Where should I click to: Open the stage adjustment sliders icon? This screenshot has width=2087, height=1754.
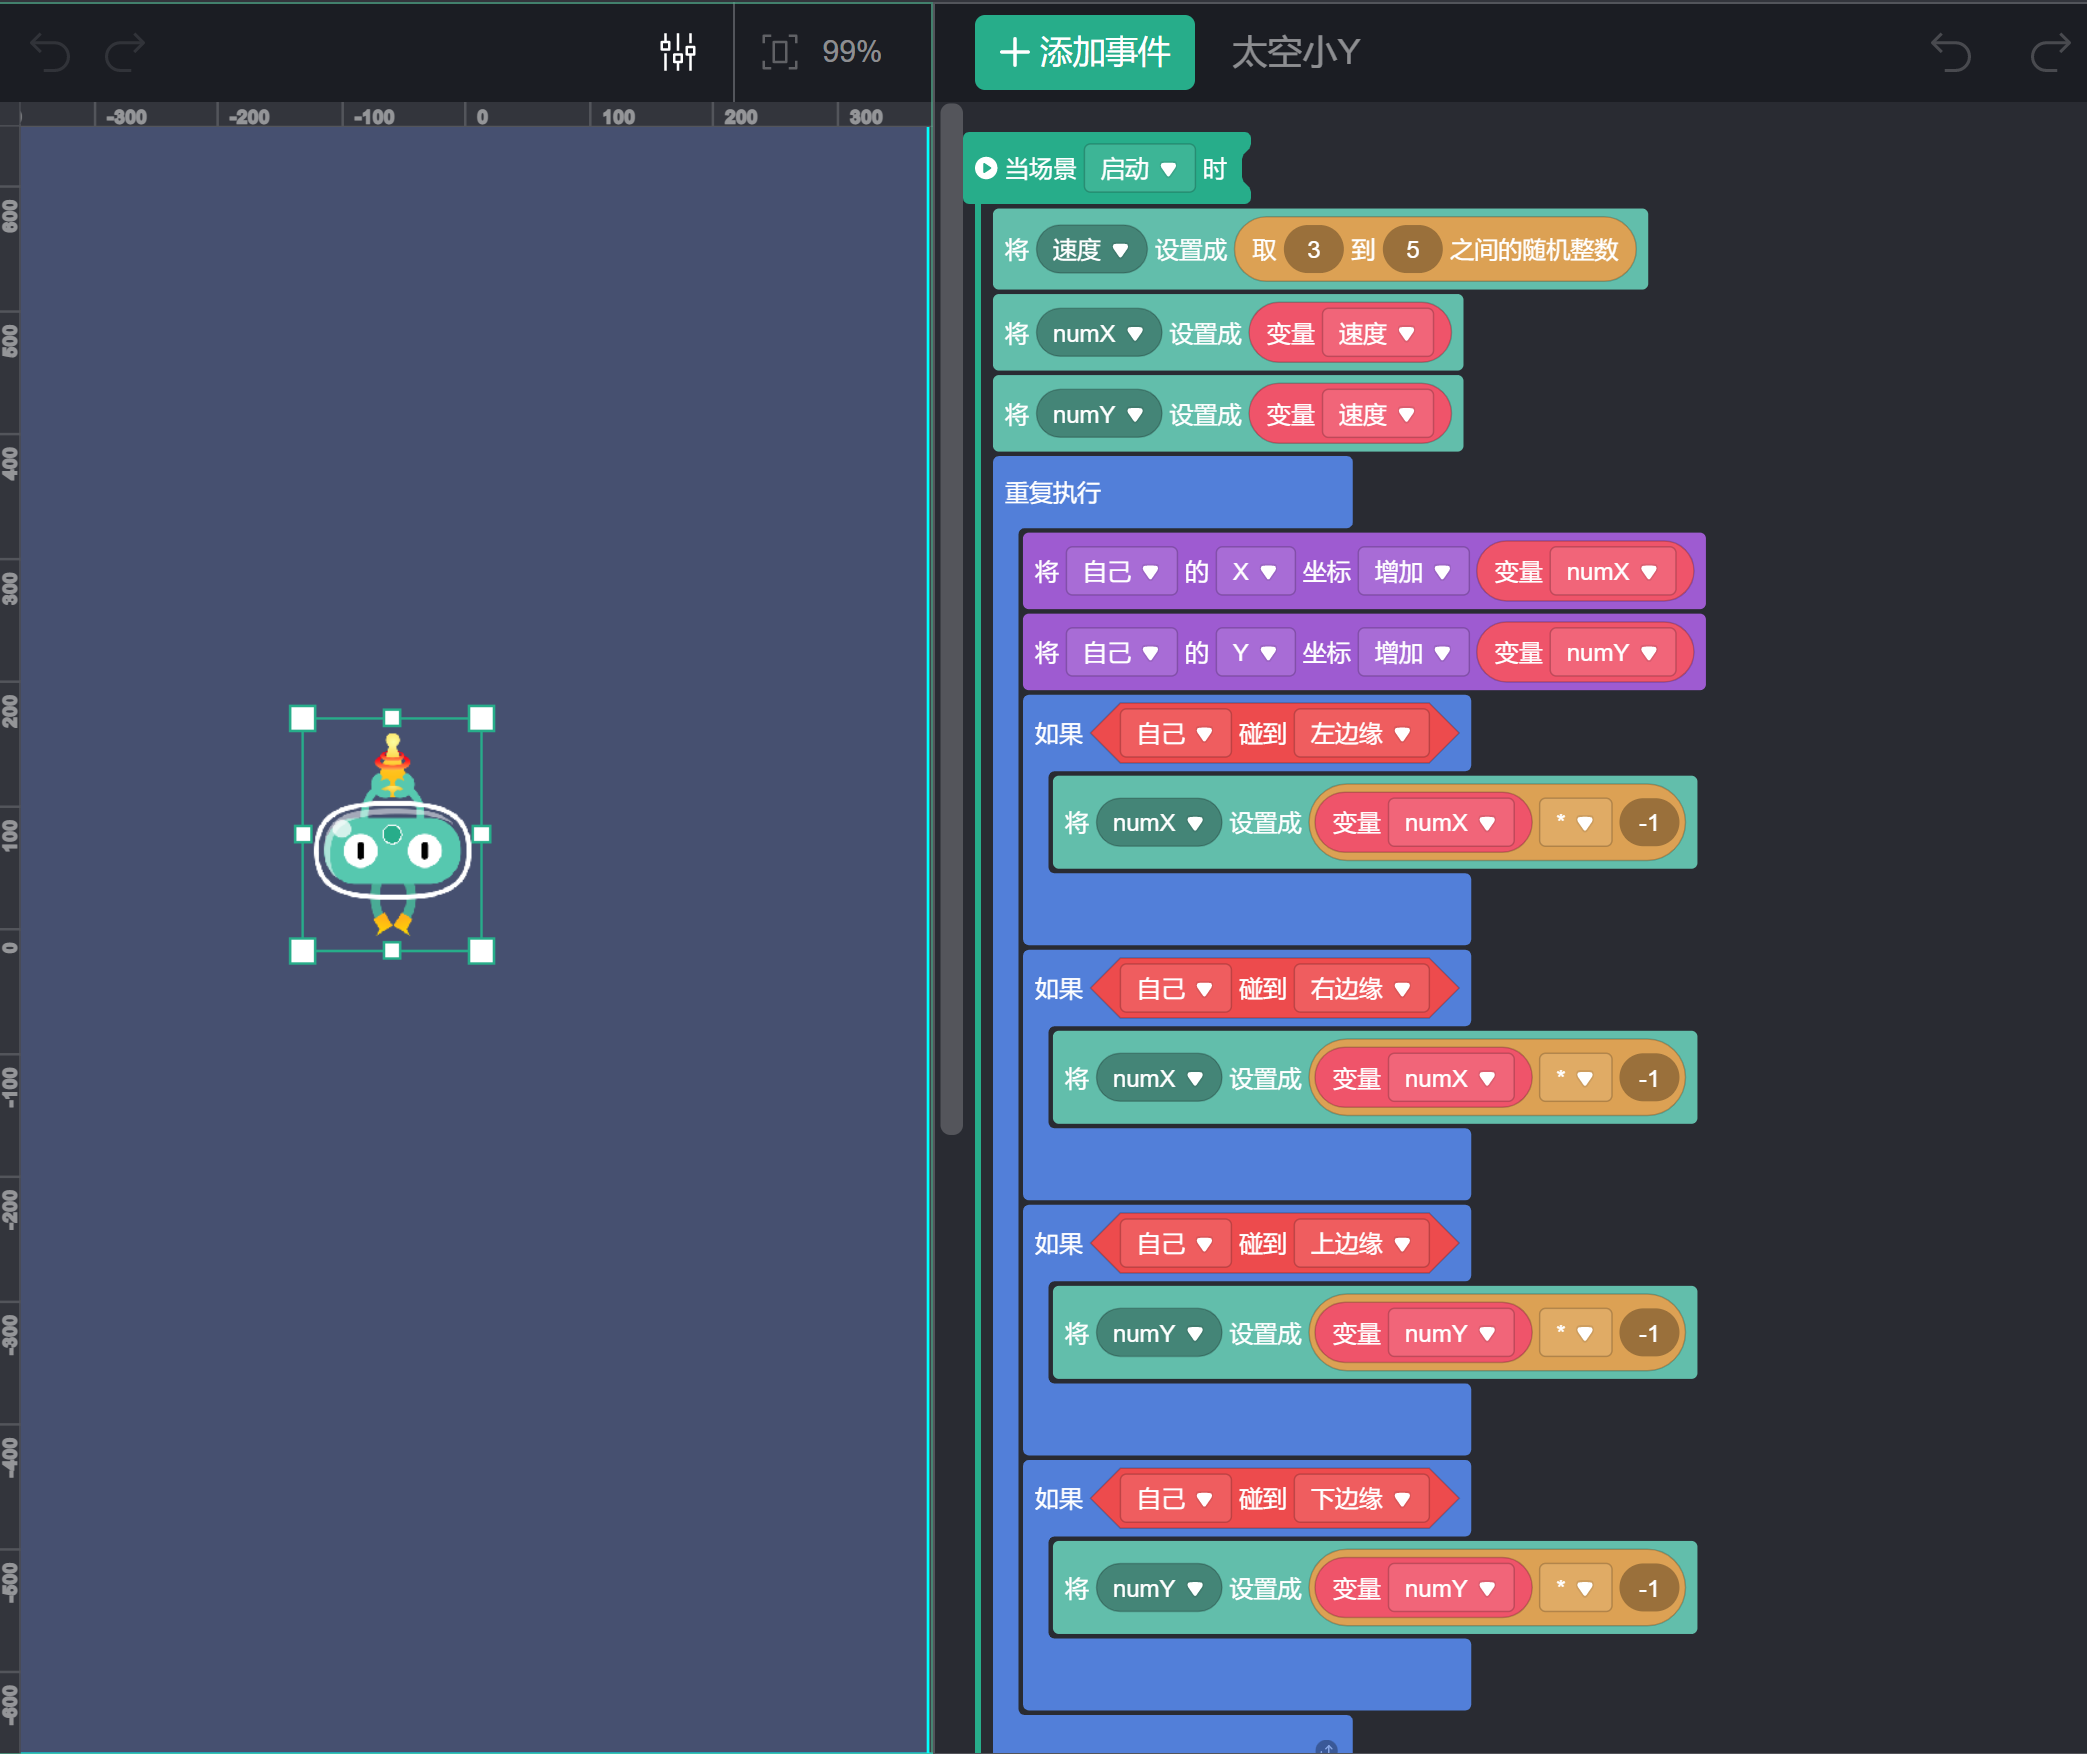[x=677, y=52]
